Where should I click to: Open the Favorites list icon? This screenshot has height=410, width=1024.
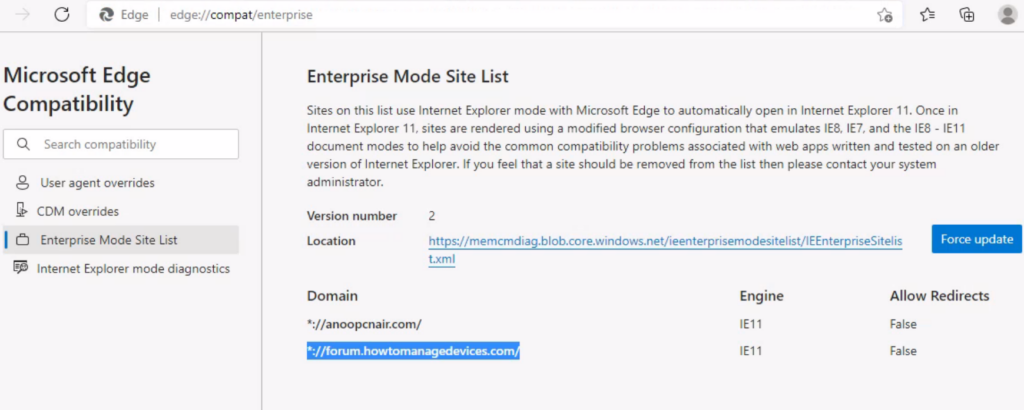pyautogui.click(x=927, y=14)
